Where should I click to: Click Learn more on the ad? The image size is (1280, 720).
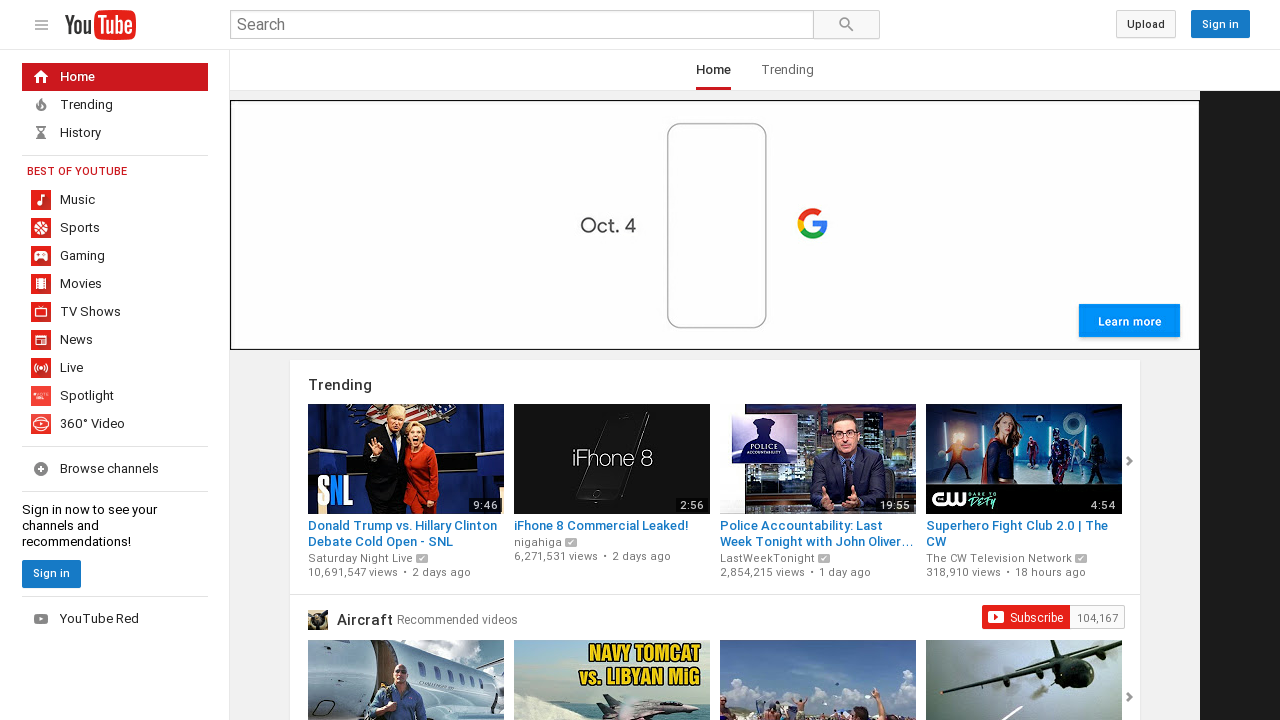pos(1129,321)
